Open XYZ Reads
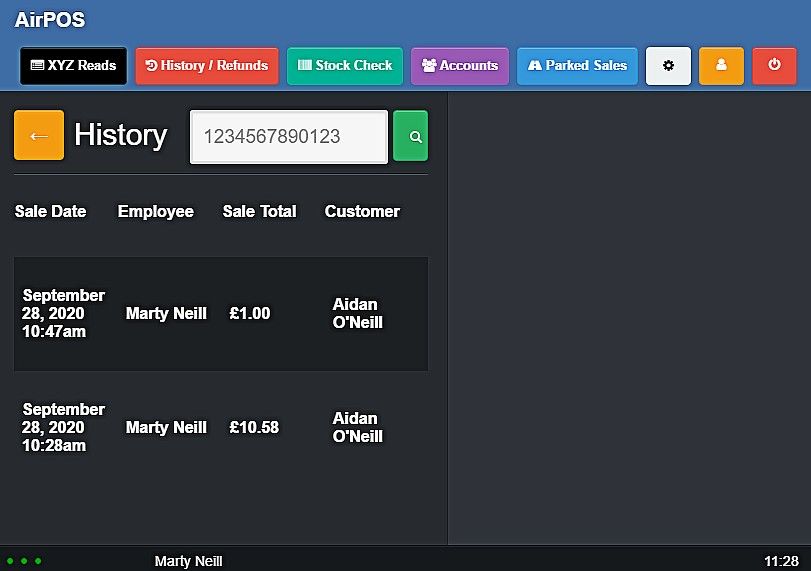This screenshot has height=571, width=811. click(x=73, y=66)
